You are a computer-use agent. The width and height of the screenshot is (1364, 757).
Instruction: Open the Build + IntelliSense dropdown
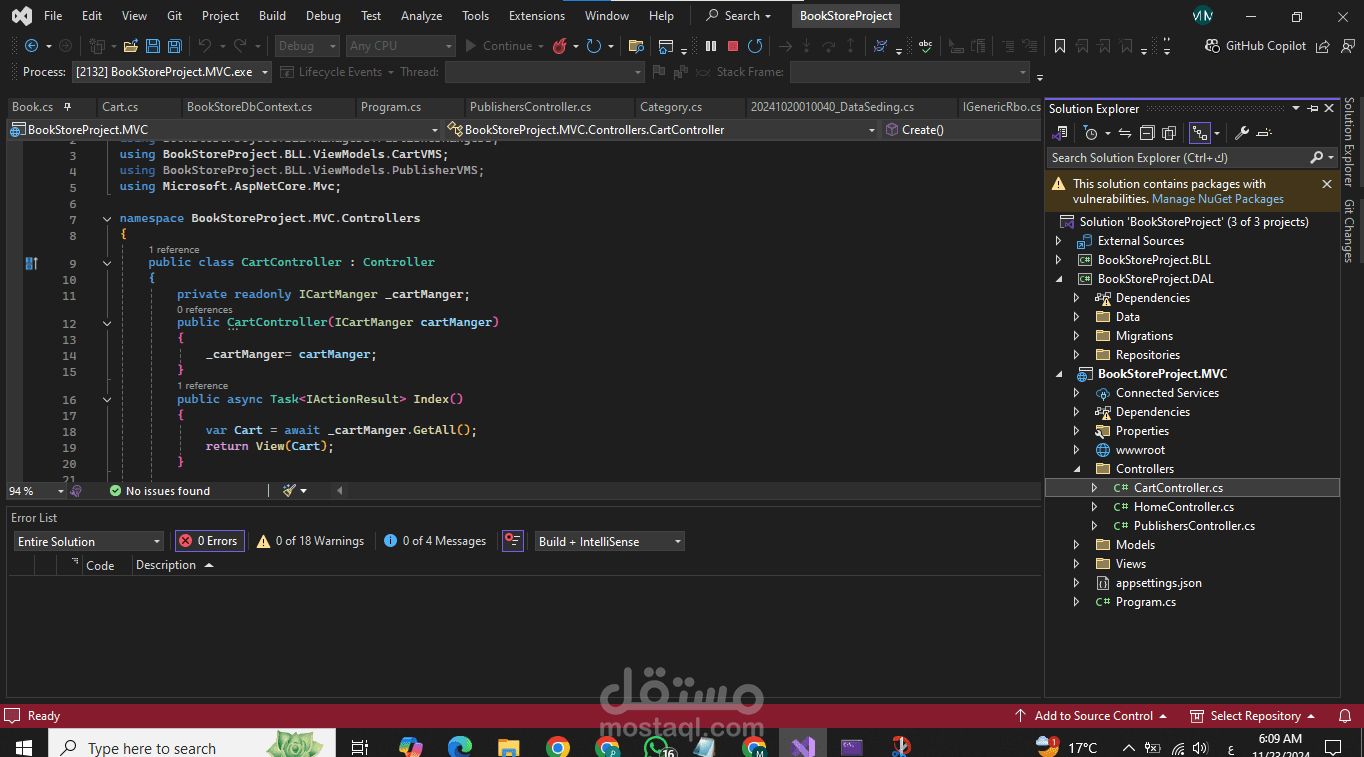pos(610,541)
